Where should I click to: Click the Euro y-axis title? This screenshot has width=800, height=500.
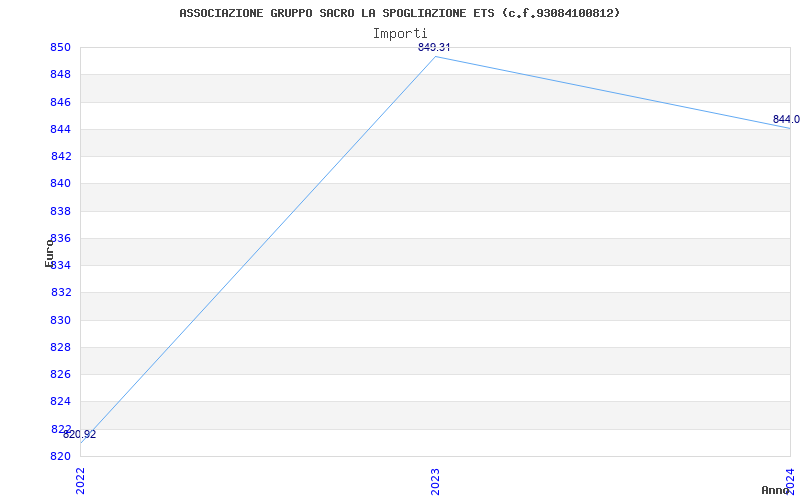[x=49, y=253]
